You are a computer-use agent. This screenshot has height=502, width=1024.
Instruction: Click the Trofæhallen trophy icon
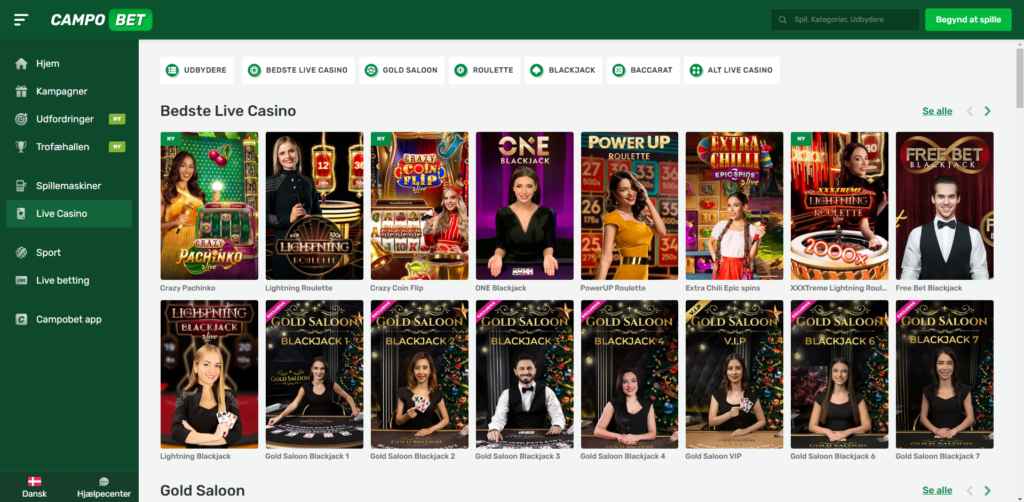point(22,147)
